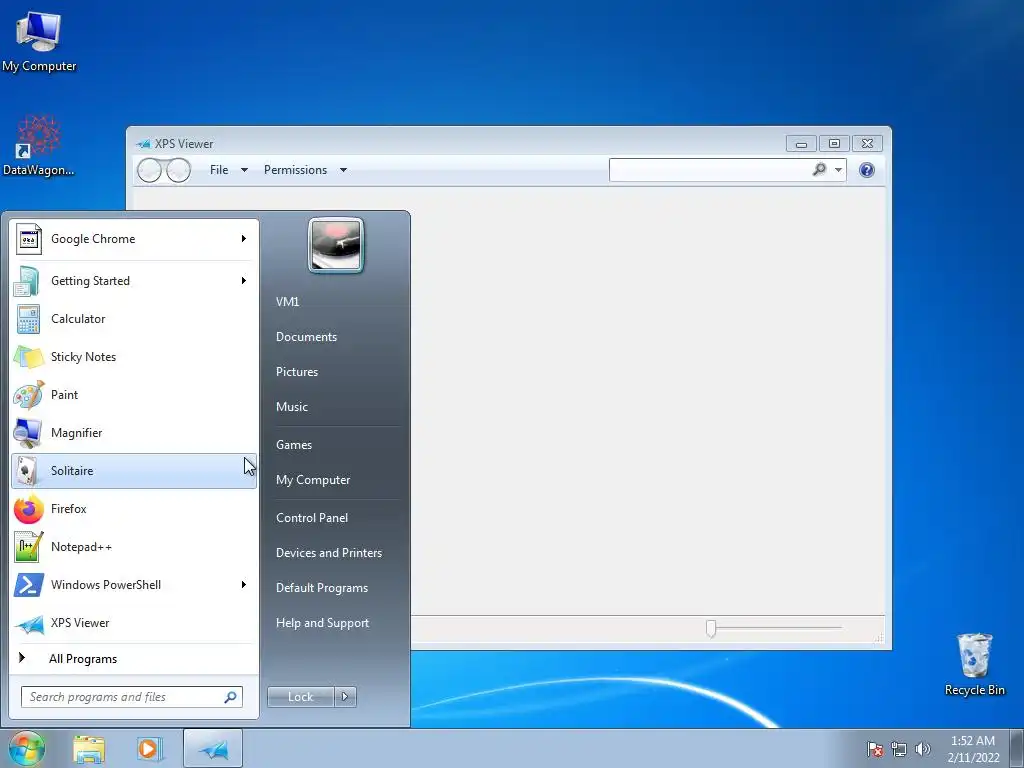Viewport: 1024px width, 768px height.
Task: Open VM1 user folder link
Action: [287, 302]
